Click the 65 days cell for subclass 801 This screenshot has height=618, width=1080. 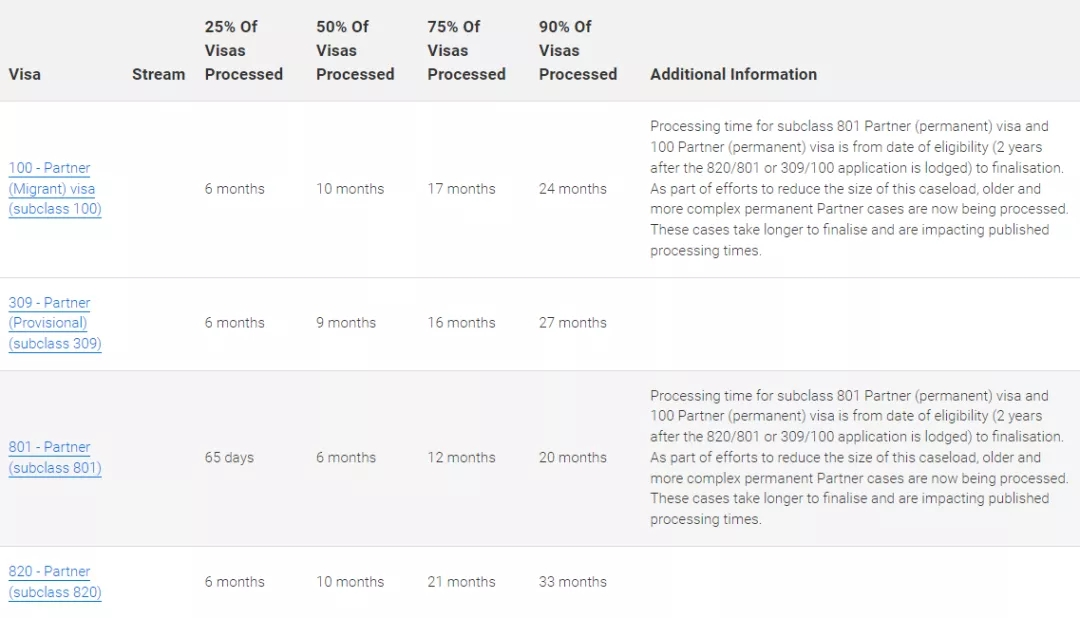[x=229, y=457]
